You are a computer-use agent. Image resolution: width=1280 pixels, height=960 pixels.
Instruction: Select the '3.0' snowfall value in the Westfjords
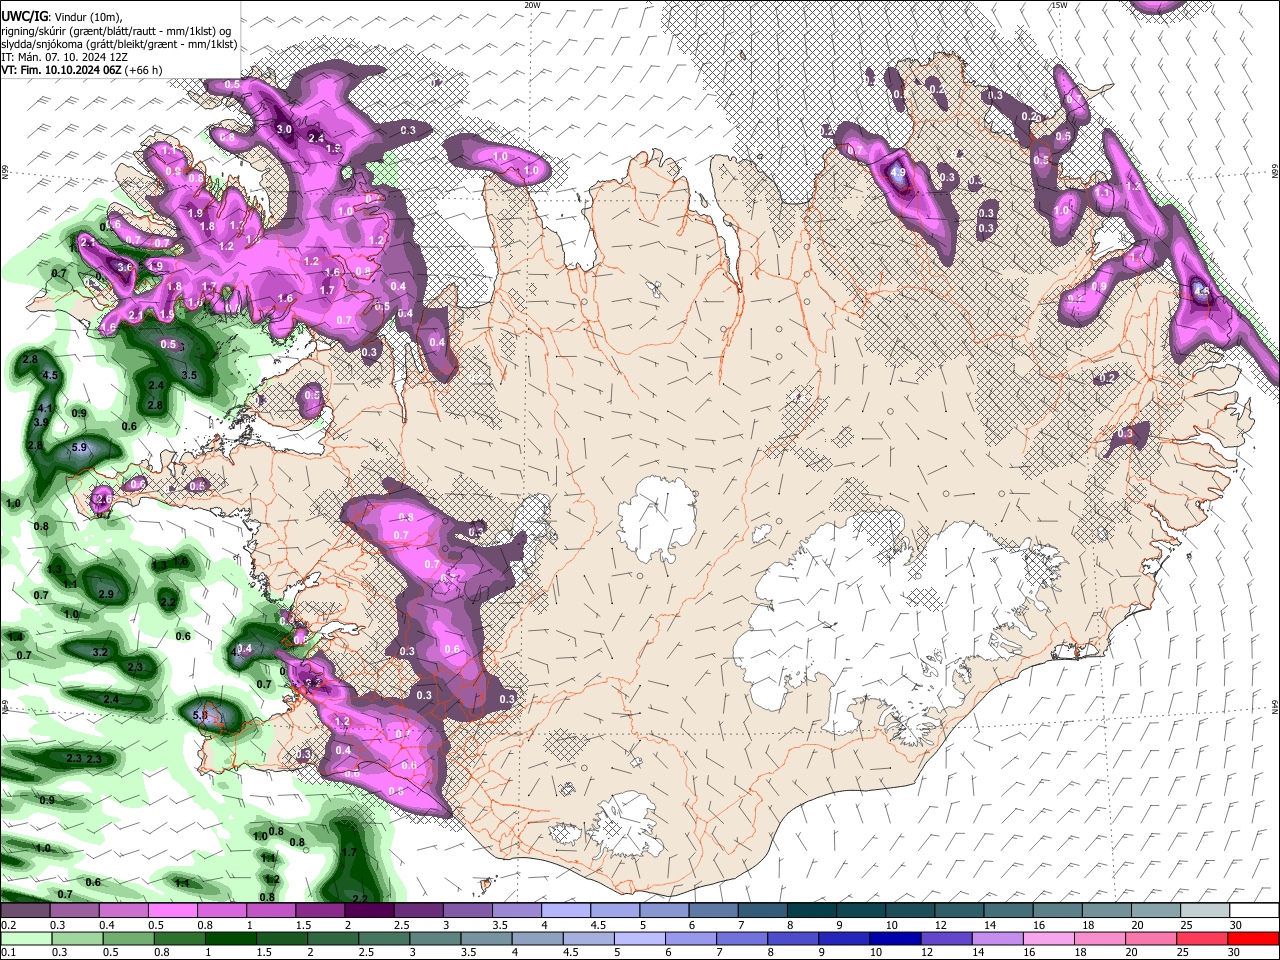(284, 129)
